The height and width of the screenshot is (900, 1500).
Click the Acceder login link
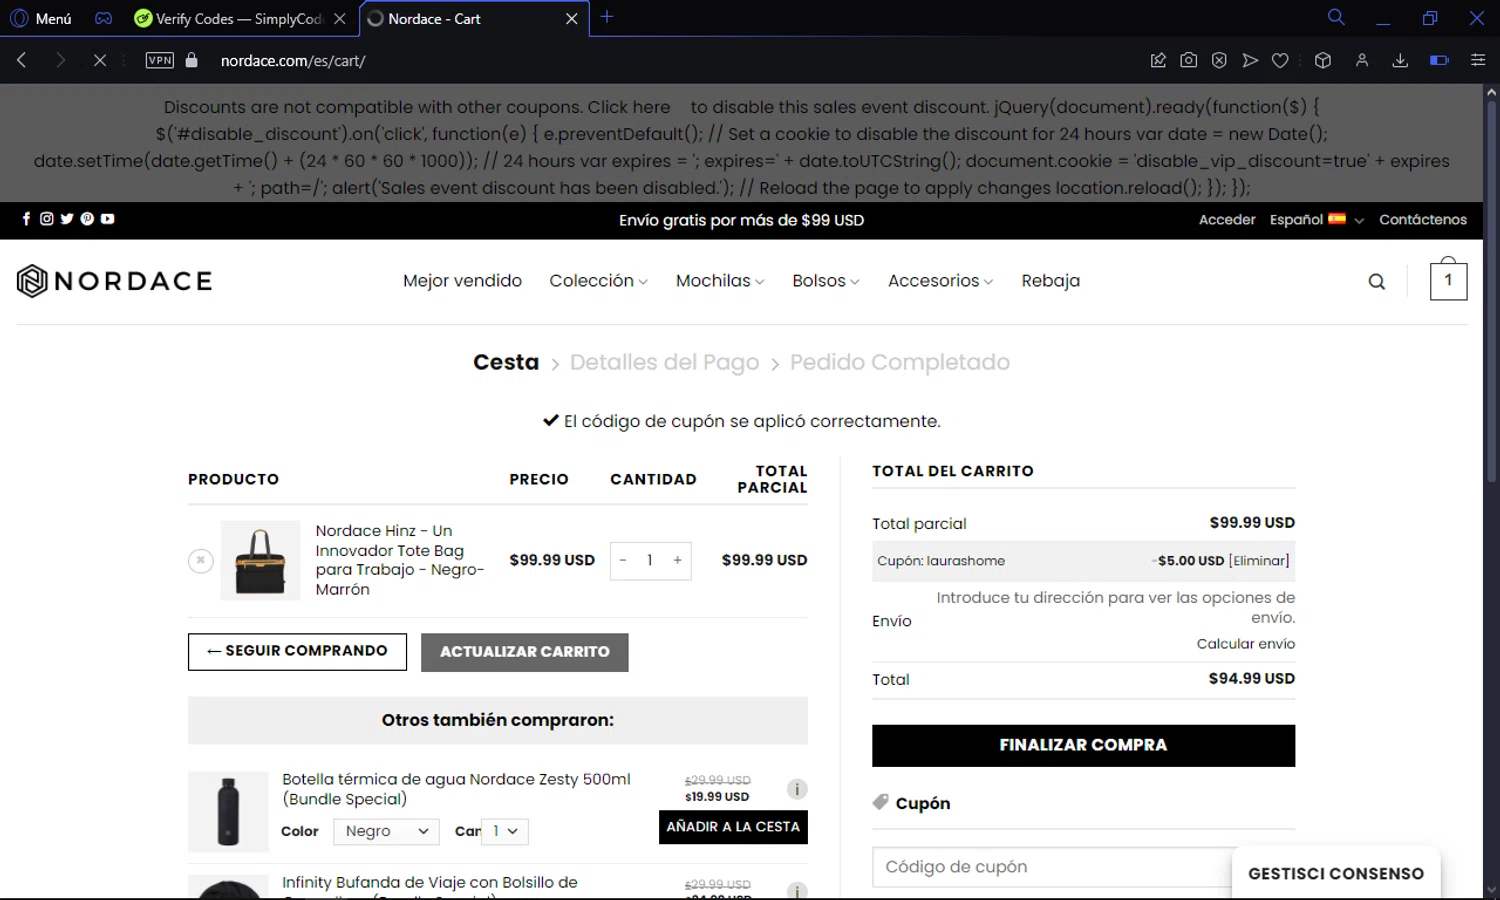(x=1227, y=220)
